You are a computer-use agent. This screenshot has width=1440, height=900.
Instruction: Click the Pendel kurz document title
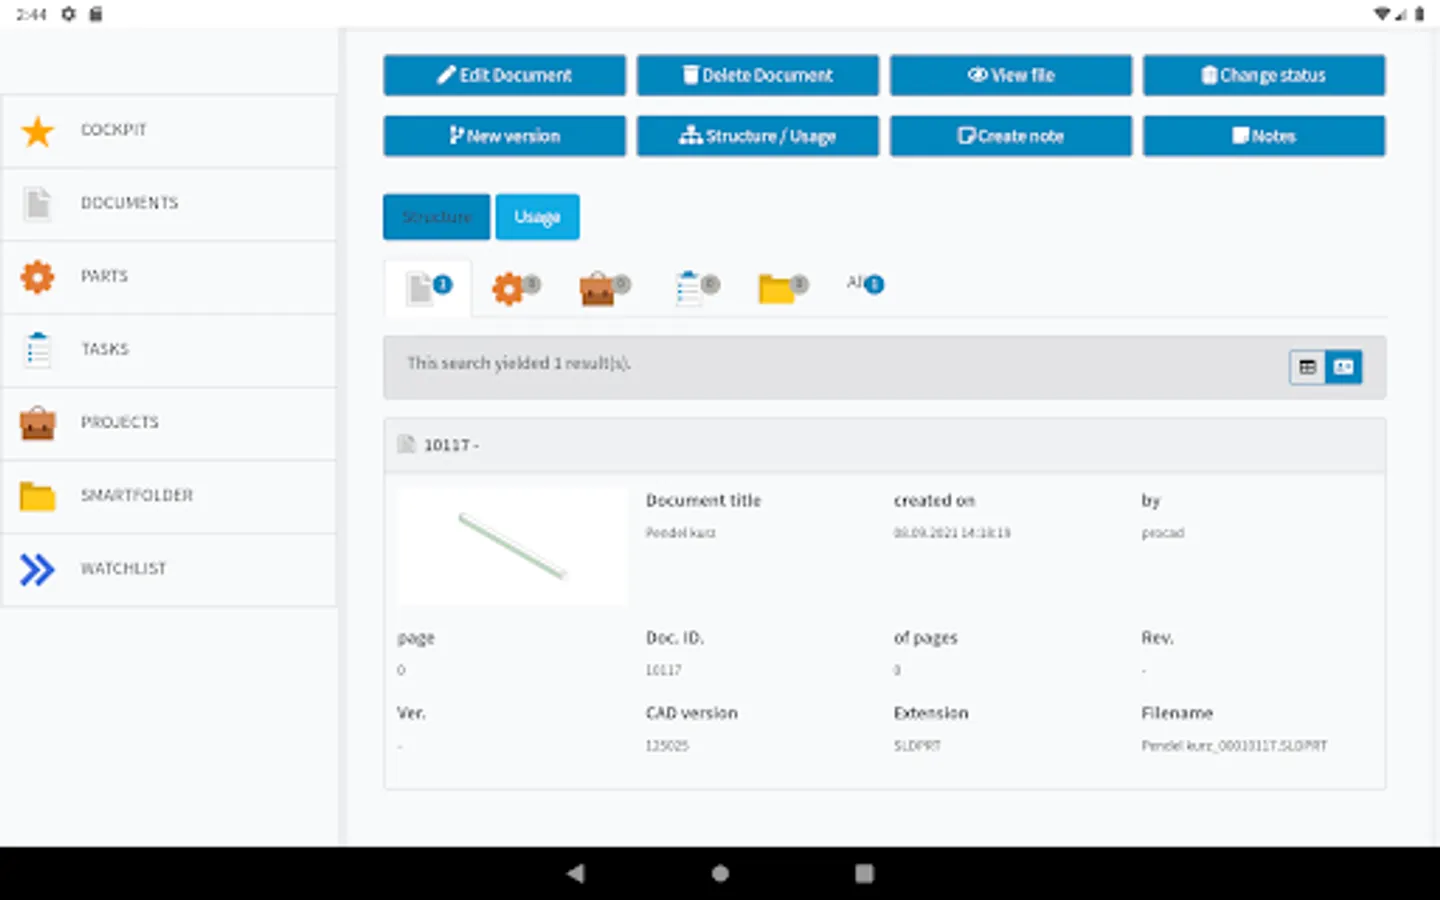point(680,533)
